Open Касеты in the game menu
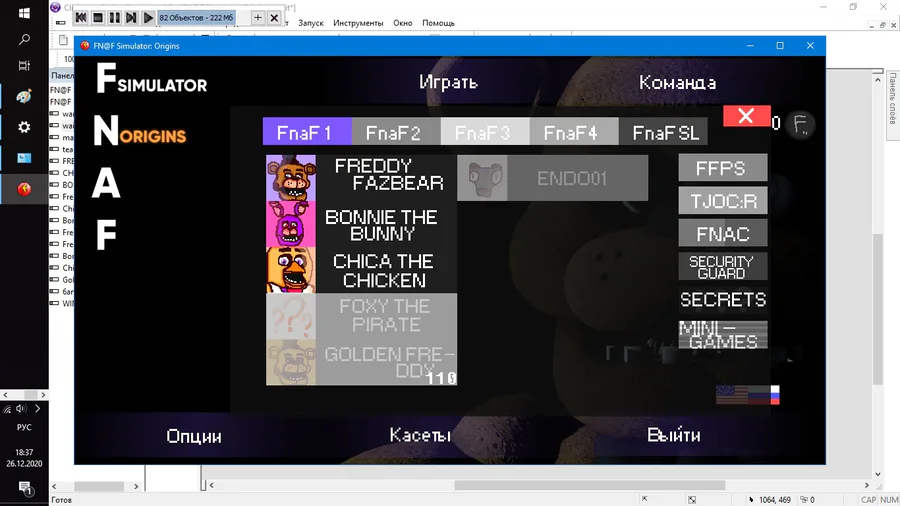This screenshot has height=506, width=900. (420, 435)
